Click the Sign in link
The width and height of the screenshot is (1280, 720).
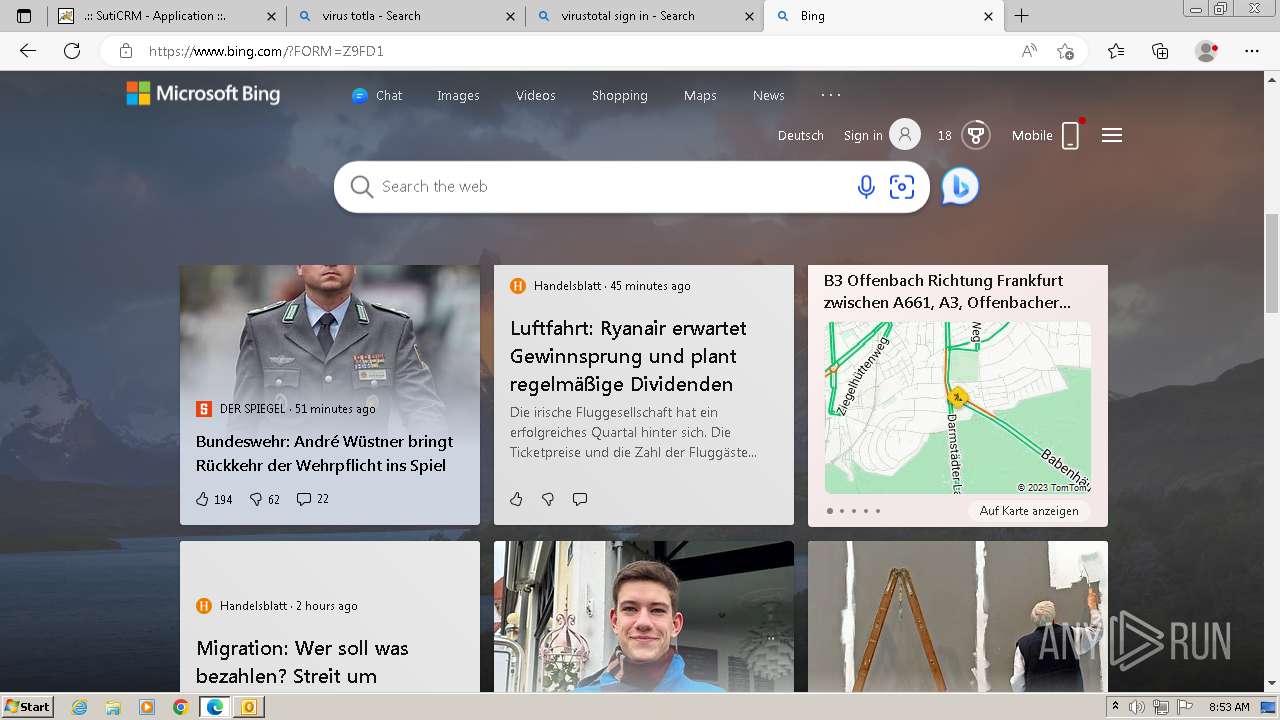863,135
